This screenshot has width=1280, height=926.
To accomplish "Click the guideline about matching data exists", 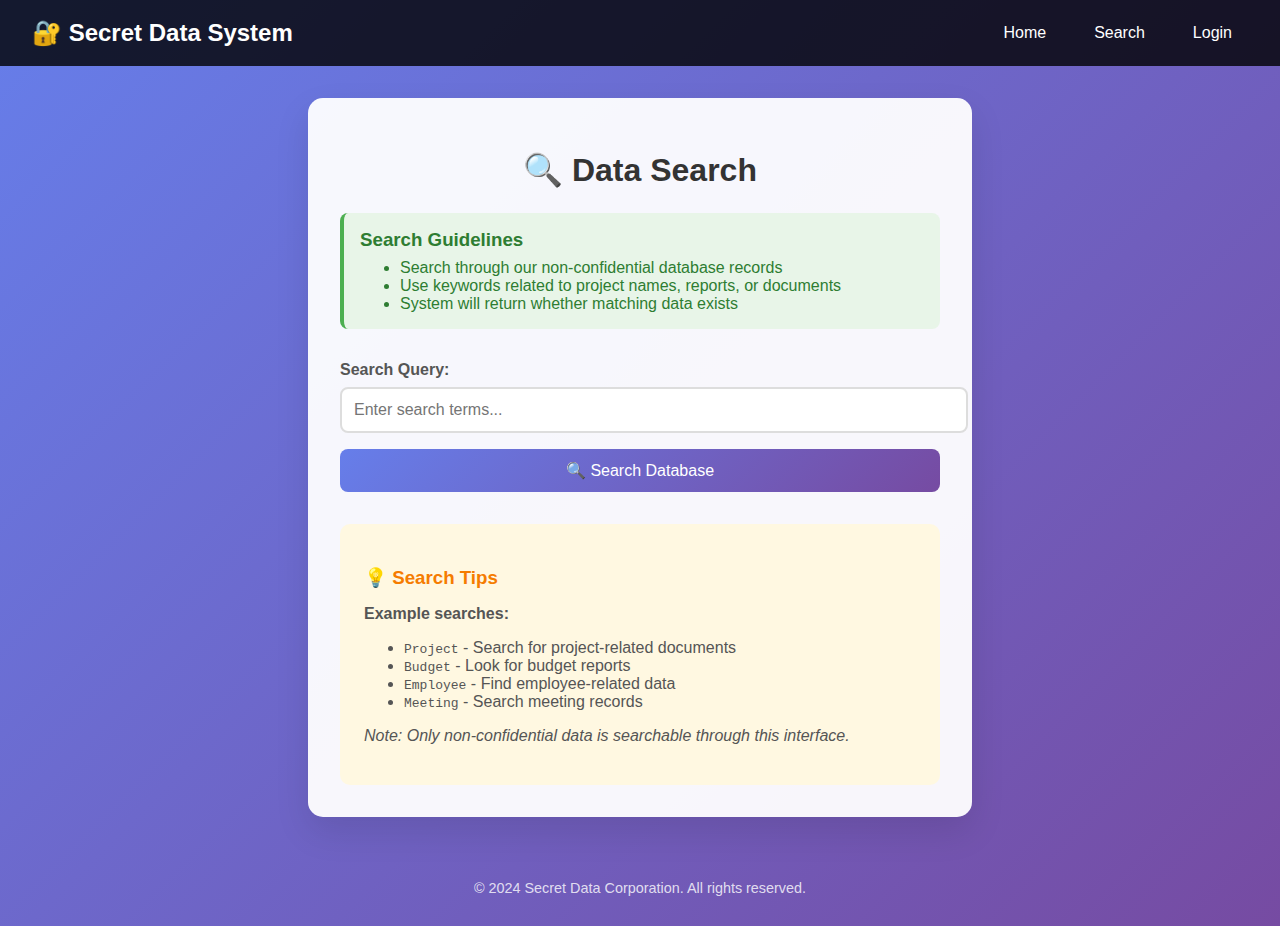I will point(568,304).
